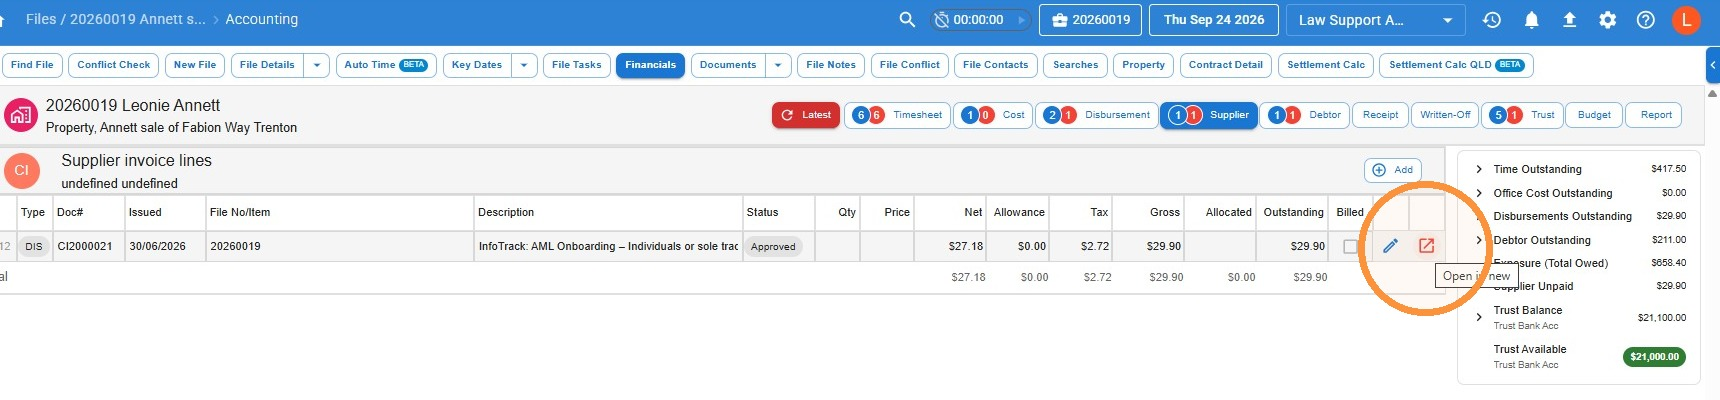Open Documents
The image size is (1720, 400).
point(728,65)
